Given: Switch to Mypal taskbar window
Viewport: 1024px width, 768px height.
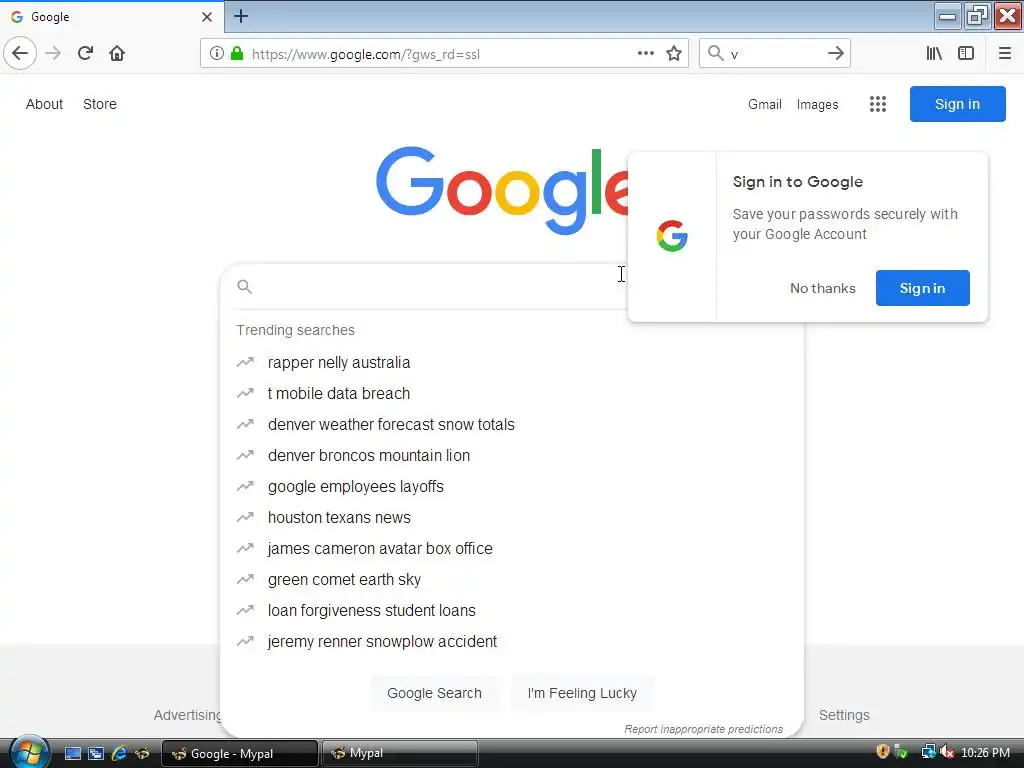Looking at the screenshot, I should 400,754.
